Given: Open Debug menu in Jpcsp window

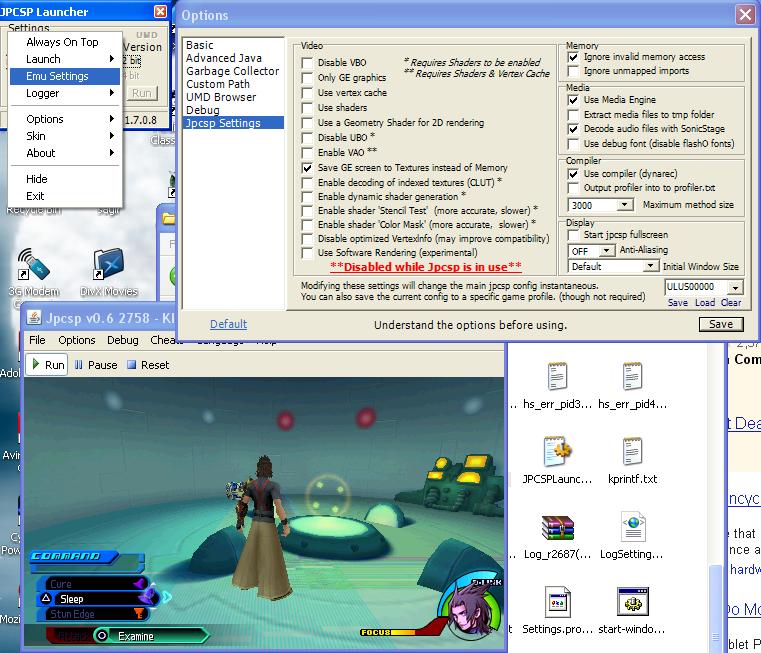Looking at the screenshot, I should [x=123, y=340].
